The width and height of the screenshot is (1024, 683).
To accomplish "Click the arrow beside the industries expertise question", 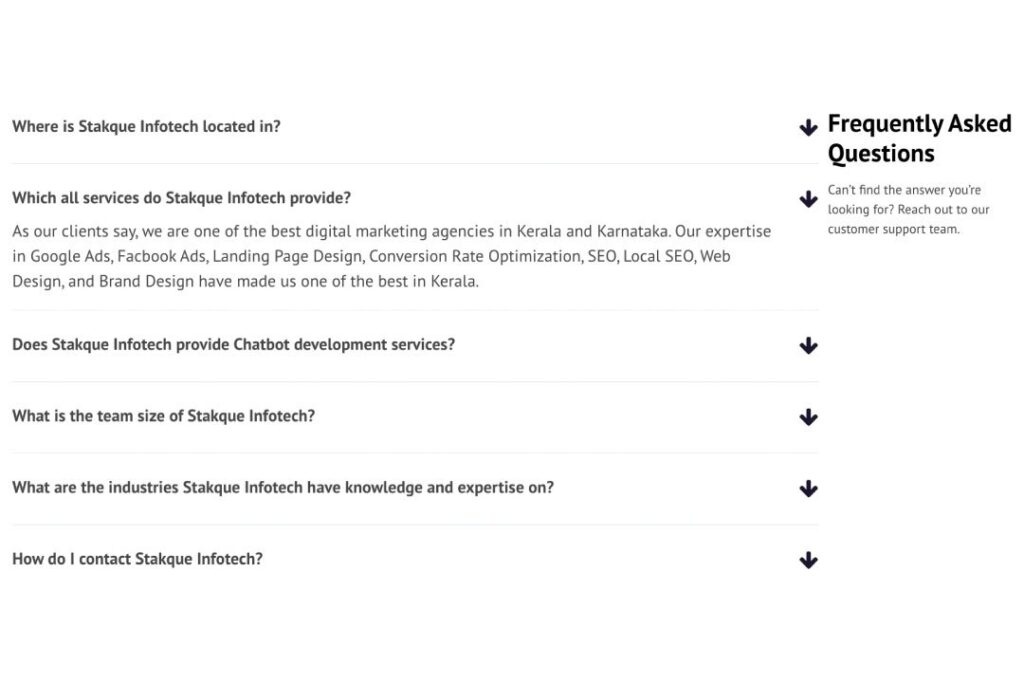I will (807, 489).
